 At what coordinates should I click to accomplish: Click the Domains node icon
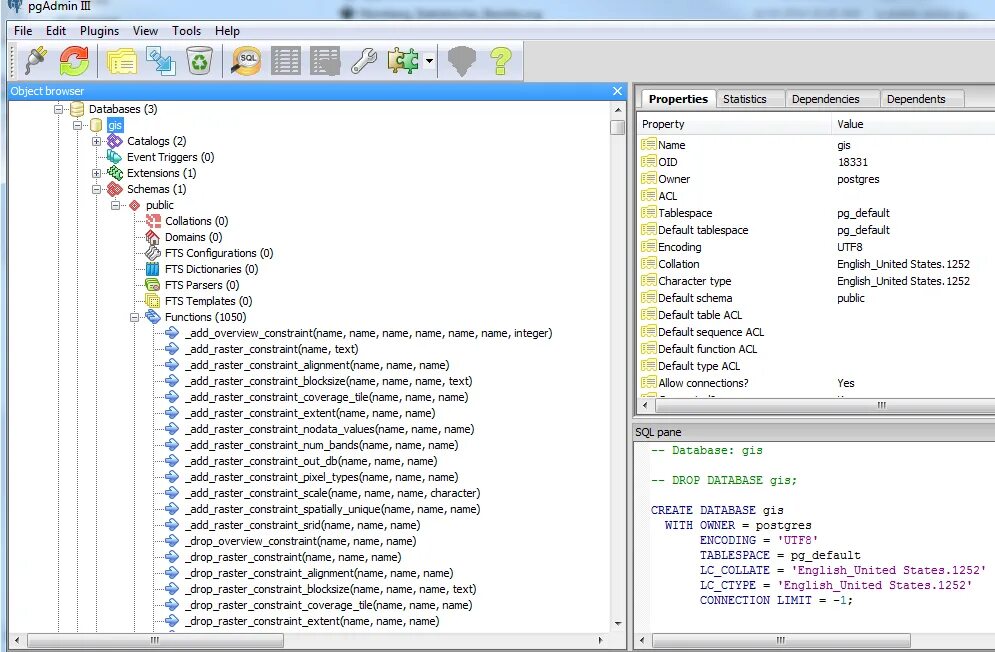[153, 237]
